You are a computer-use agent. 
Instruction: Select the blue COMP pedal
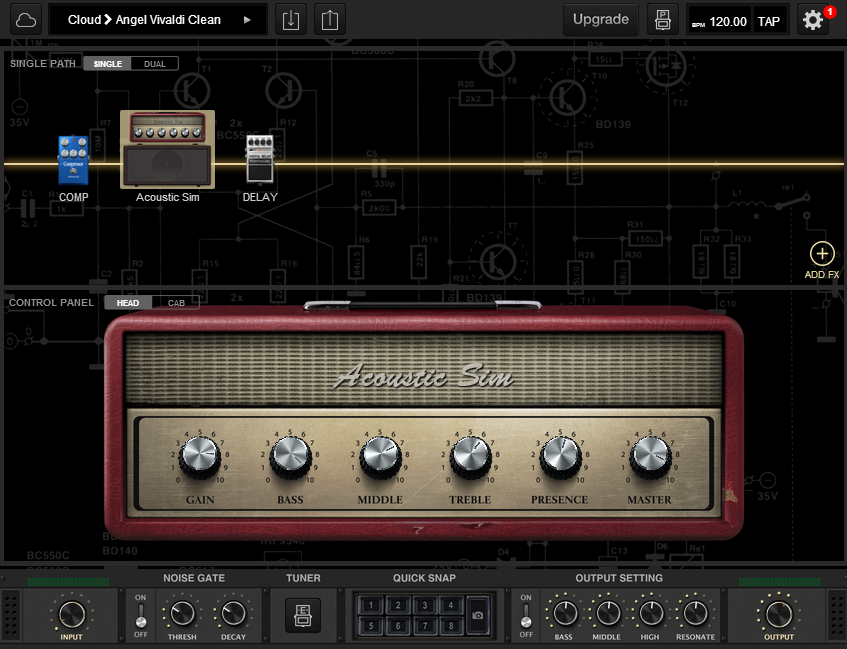point(73,160)
